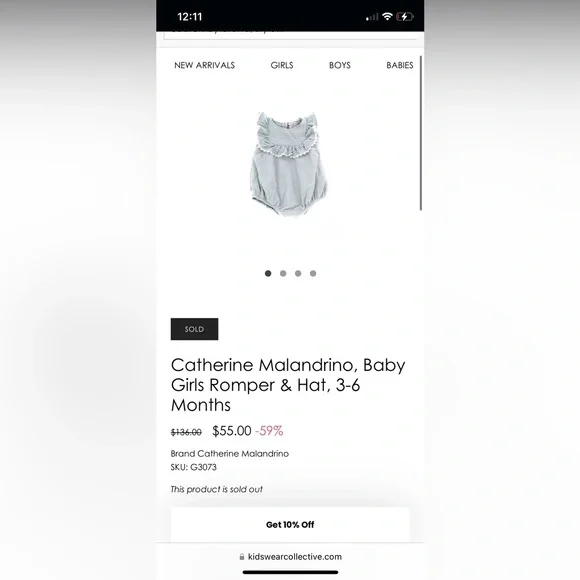This screenshot has height=580, width=580.
Task: Tap the 12:11 clock in status bar
Action: [190, 17]
